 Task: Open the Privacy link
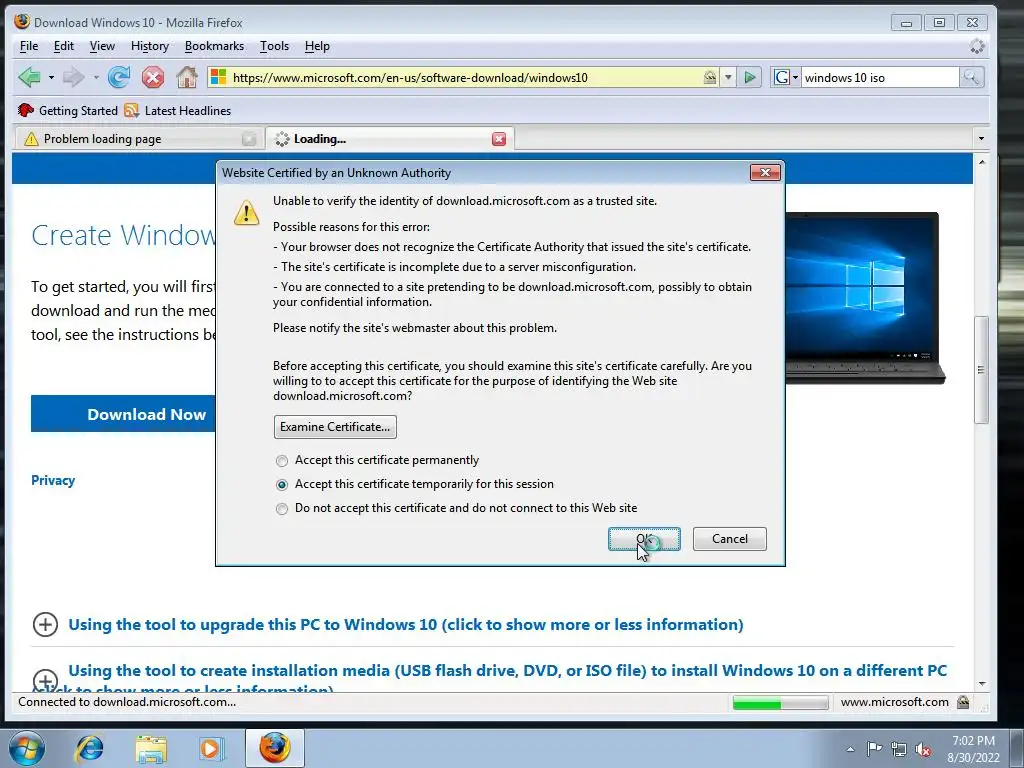[x=53, y=480]
